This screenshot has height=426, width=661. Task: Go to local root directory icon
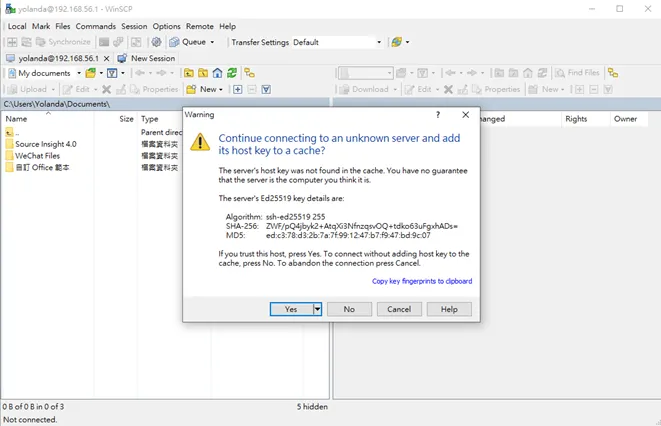tap(203, 73)
